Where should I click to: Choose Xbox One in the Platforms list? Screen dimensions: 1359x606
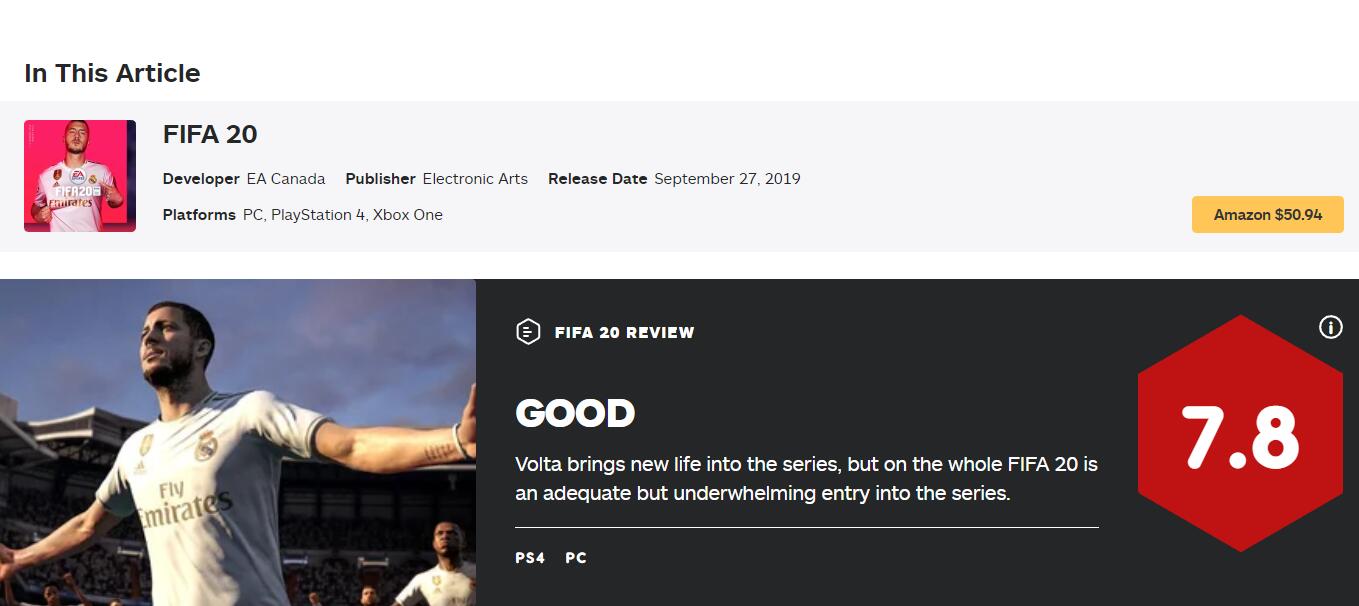coord(408,215)
